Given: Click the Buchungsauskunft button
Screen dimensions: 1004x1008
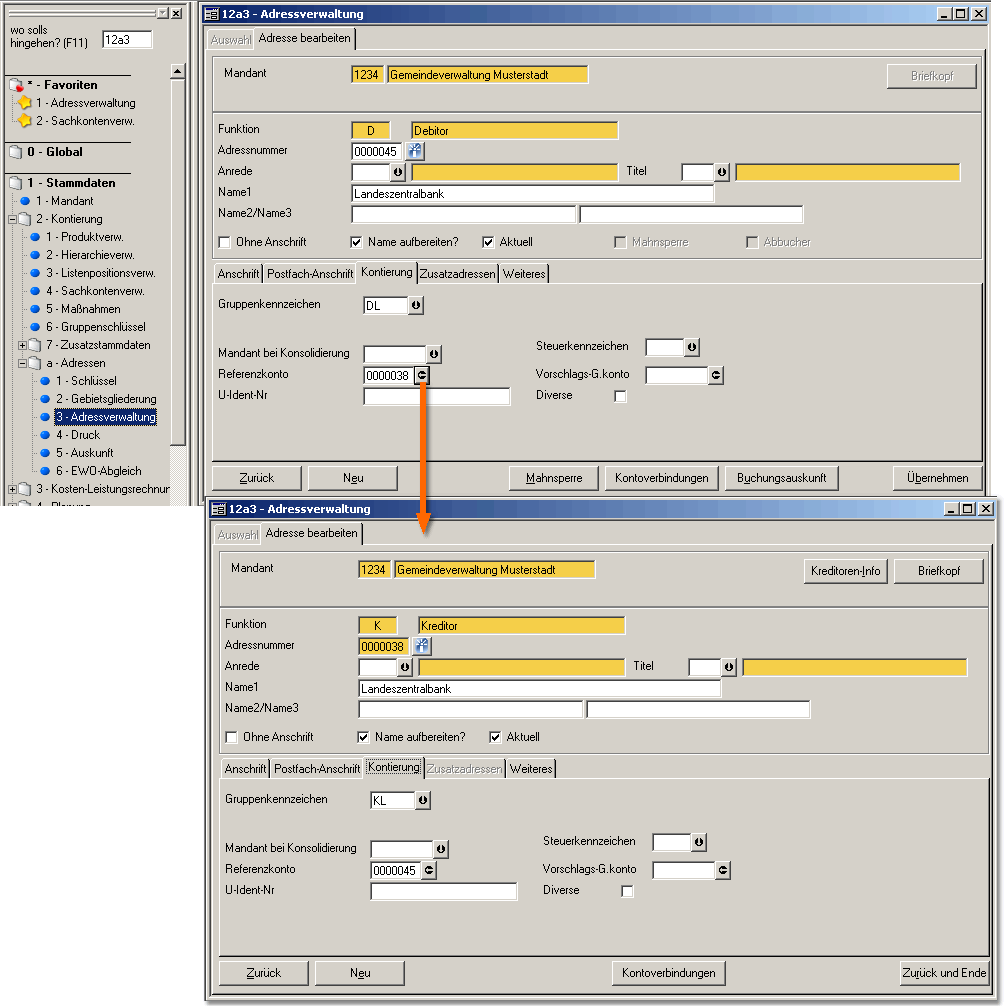Looking at the screenshot, I should (x=781, y=478).
